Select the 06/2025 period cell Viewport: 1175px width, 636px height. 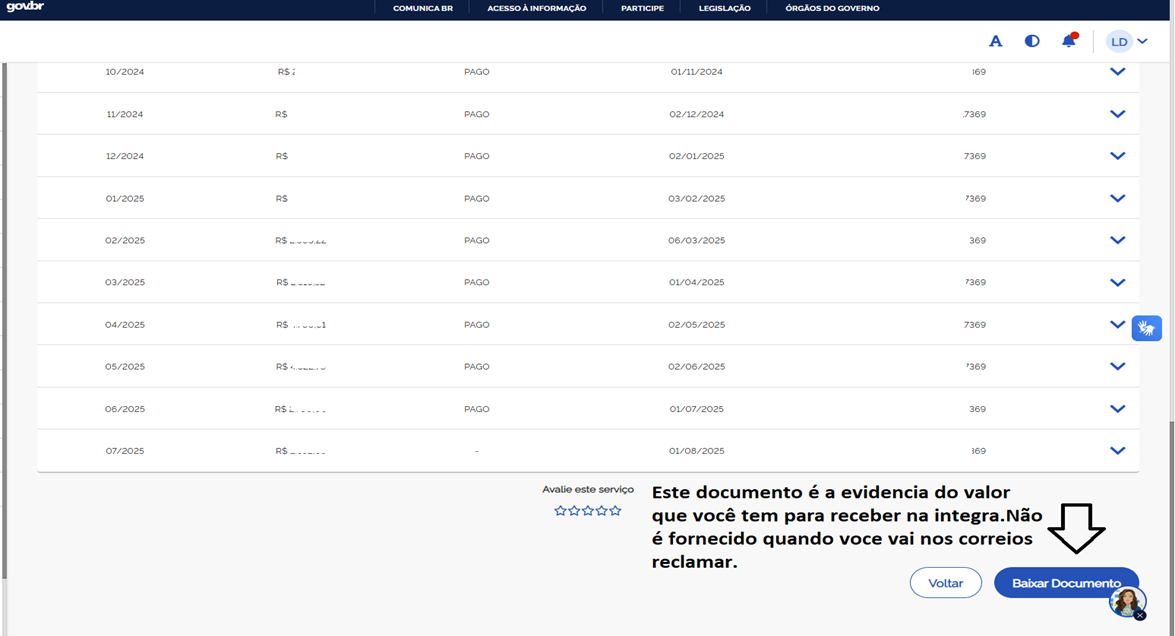[x=124, y=409]
